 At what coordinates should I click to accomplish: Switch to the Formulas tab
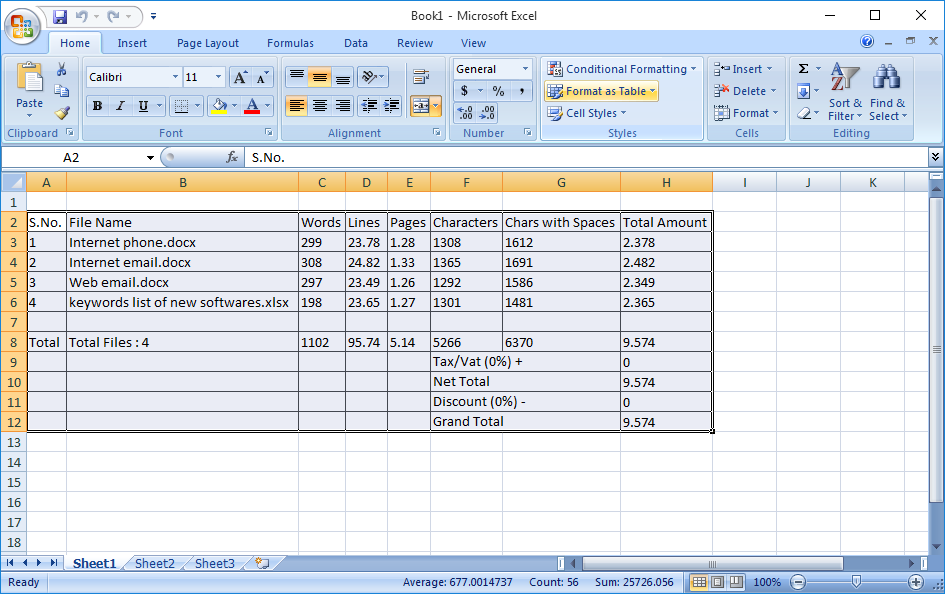tap(290, 43)
